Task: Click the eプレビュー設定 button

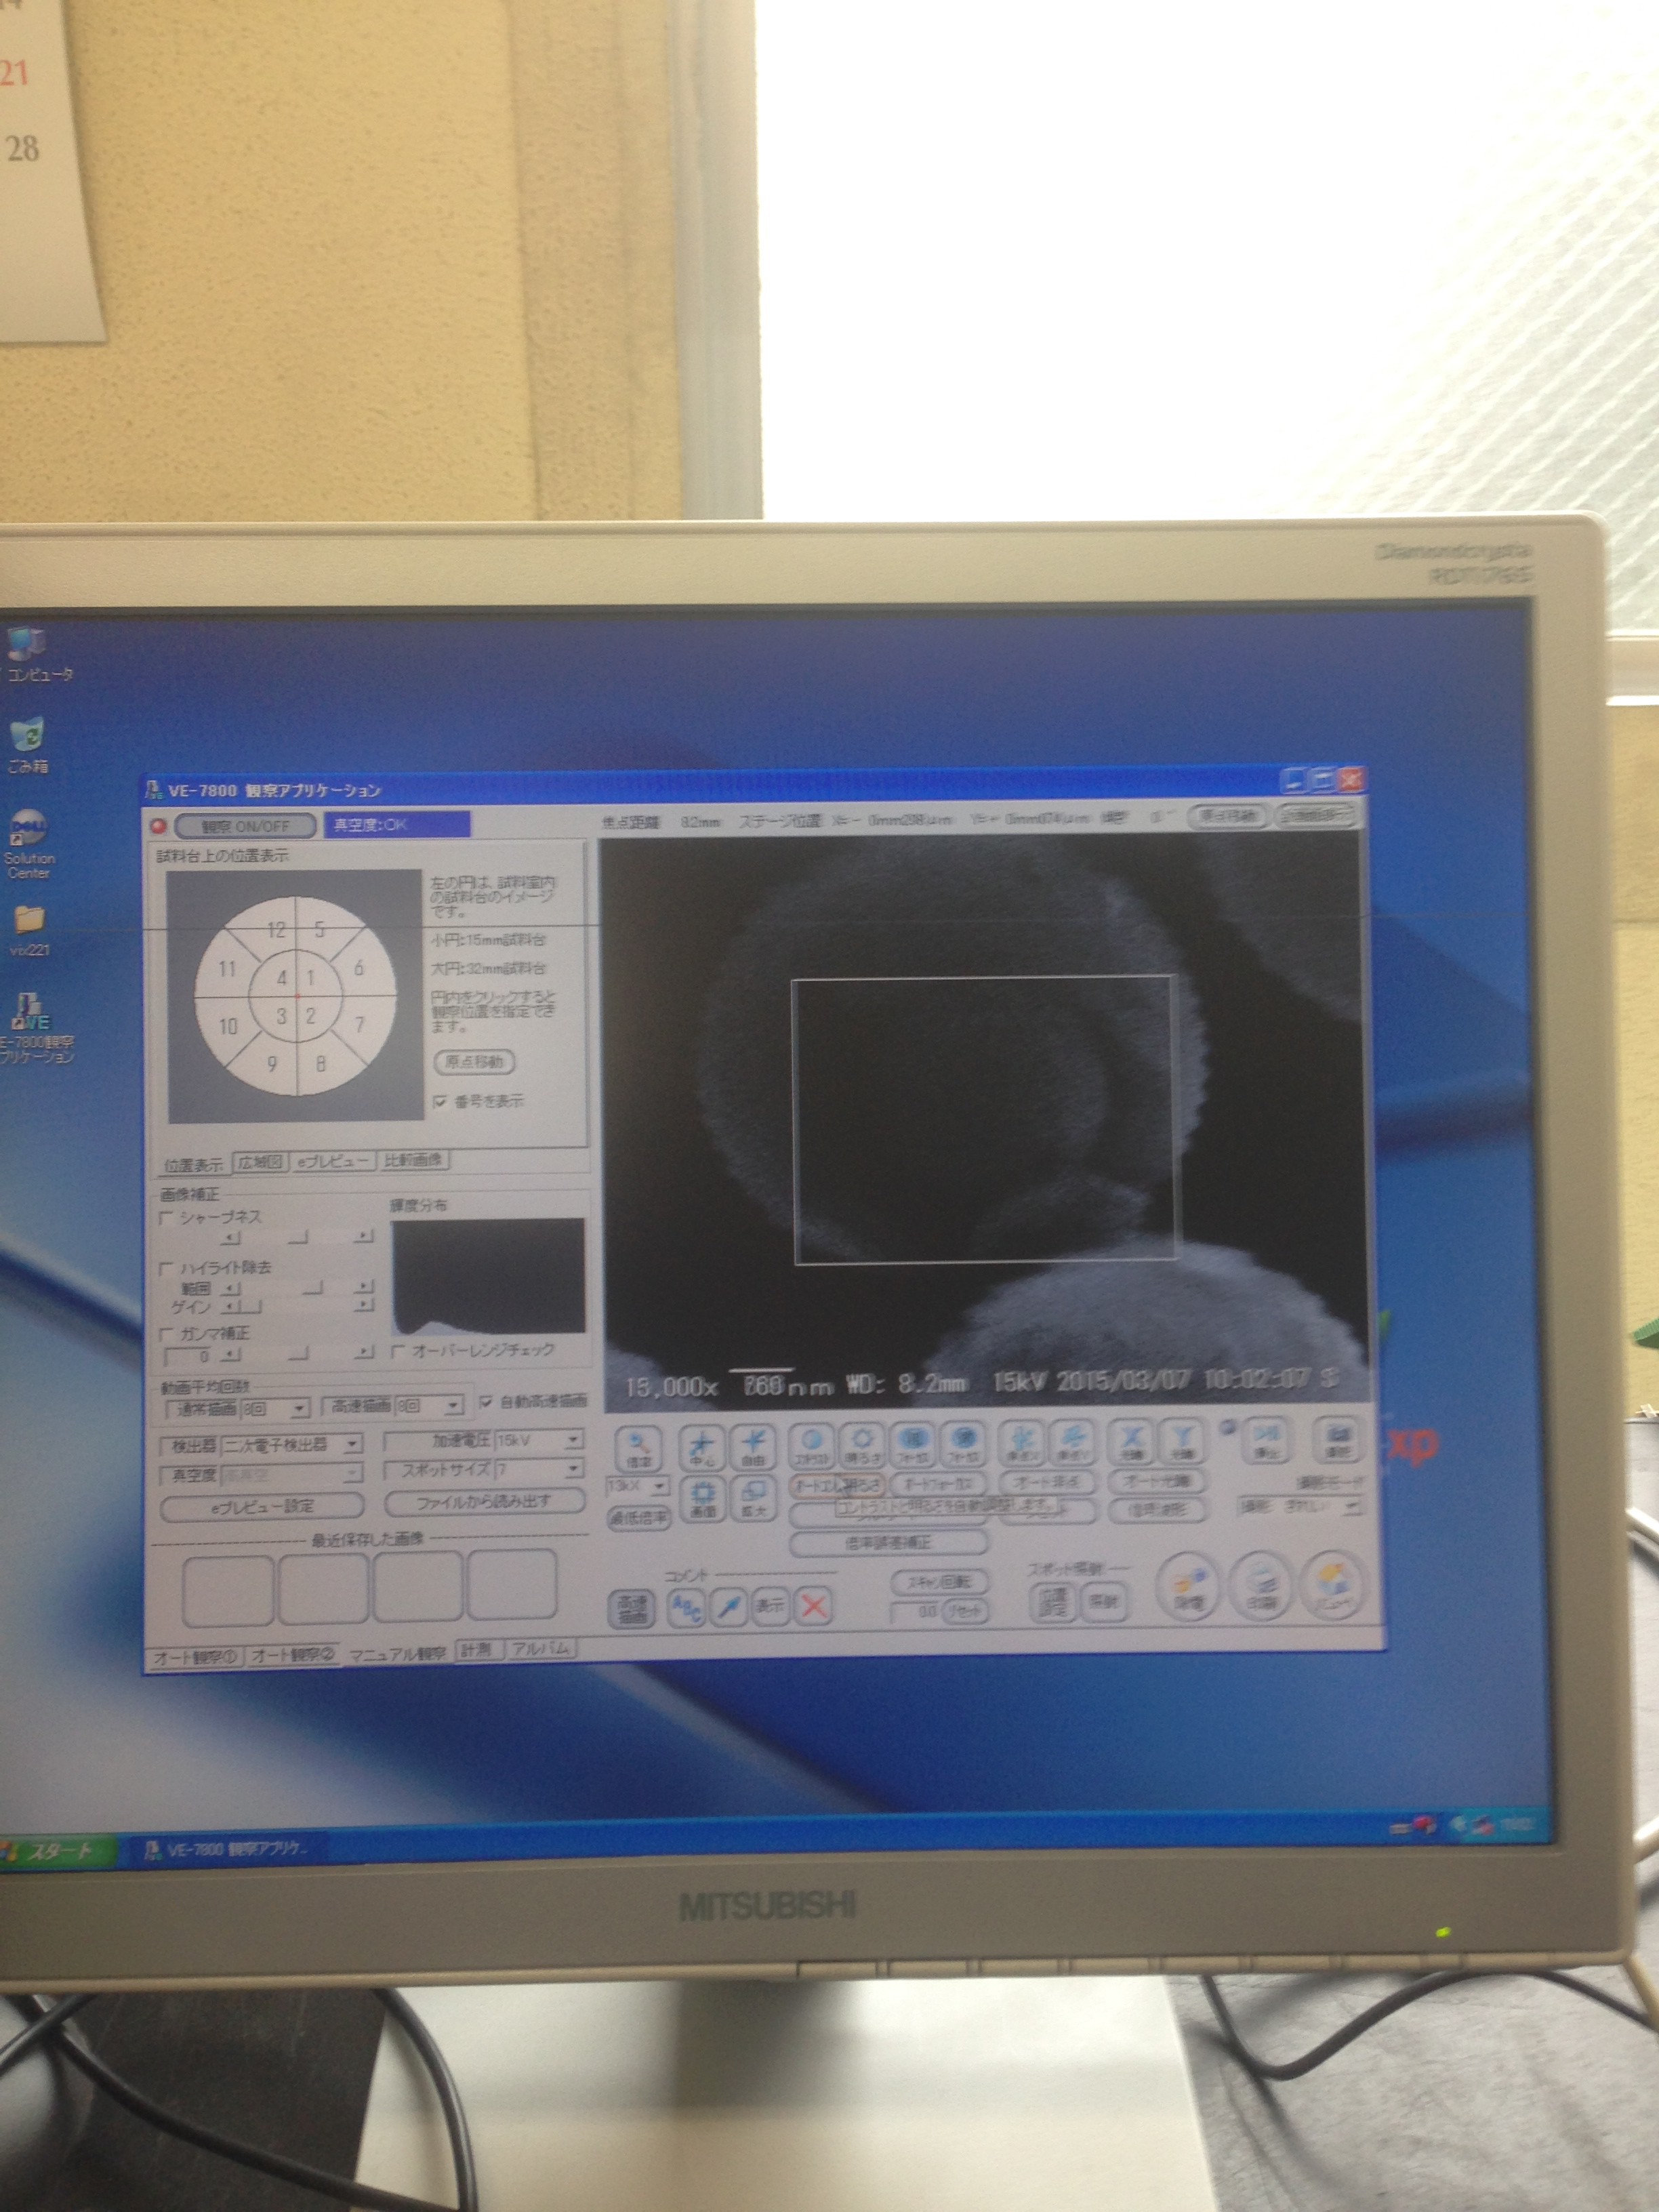Action: (262, 1506)
